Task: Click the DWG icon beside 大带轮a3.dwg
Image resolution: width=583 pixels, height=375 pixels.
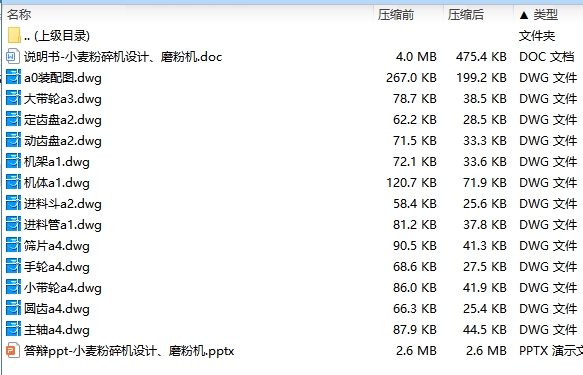Action: click(x=13, y=98)
